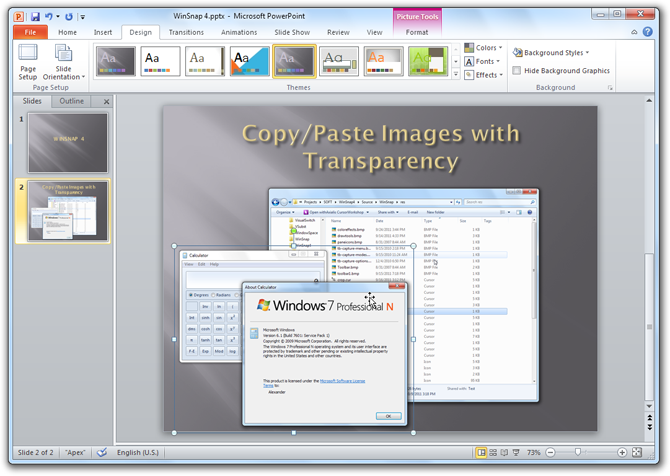
Task: Close the slides pane
Action: click(106, 102)
